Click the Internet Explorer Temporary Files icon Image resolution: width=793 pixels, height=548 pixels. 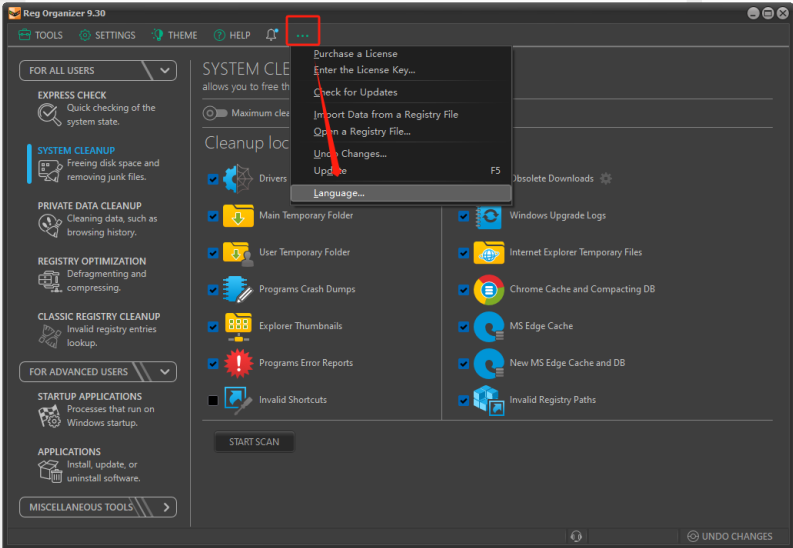tap(489, 253)
